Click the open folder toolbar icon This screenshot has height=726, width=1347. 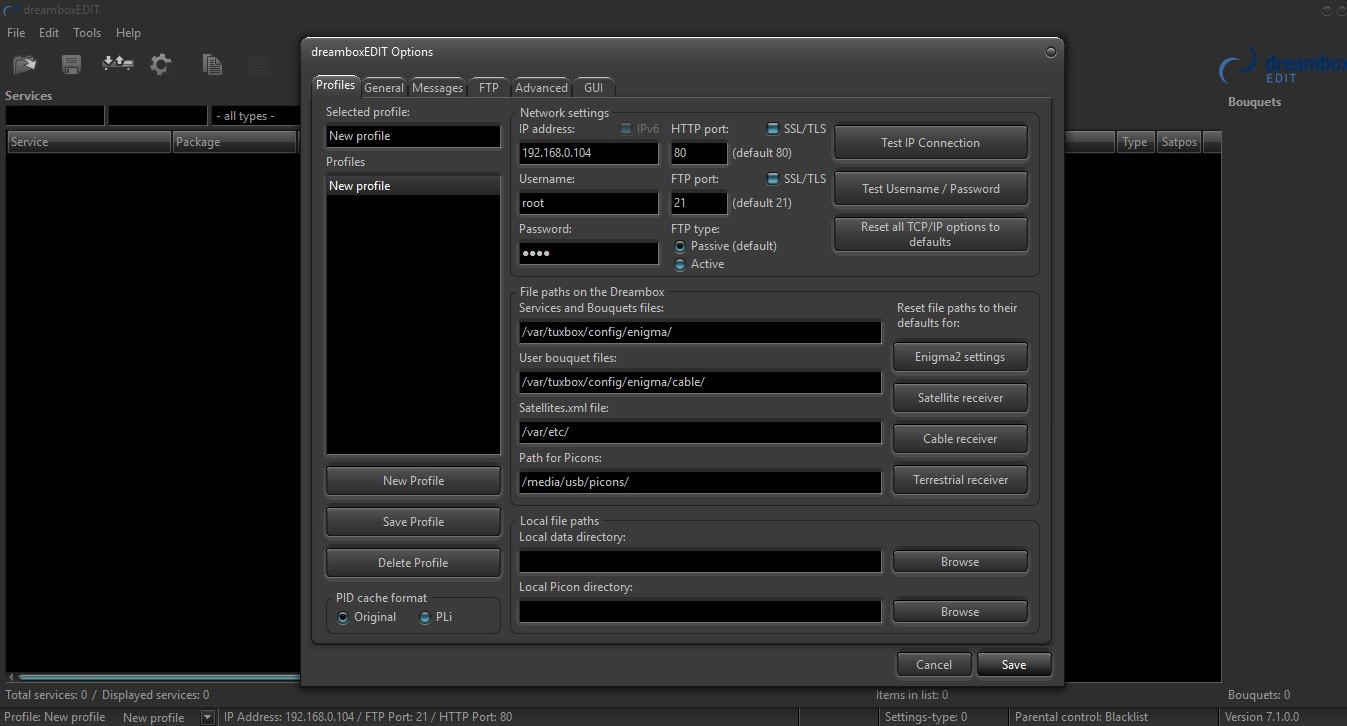24,65
